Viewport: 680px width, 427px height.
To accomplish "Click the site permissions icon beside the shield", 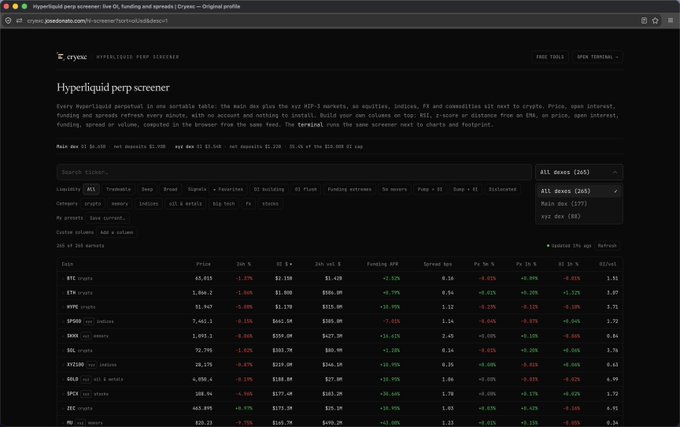I will pos(19,20).
